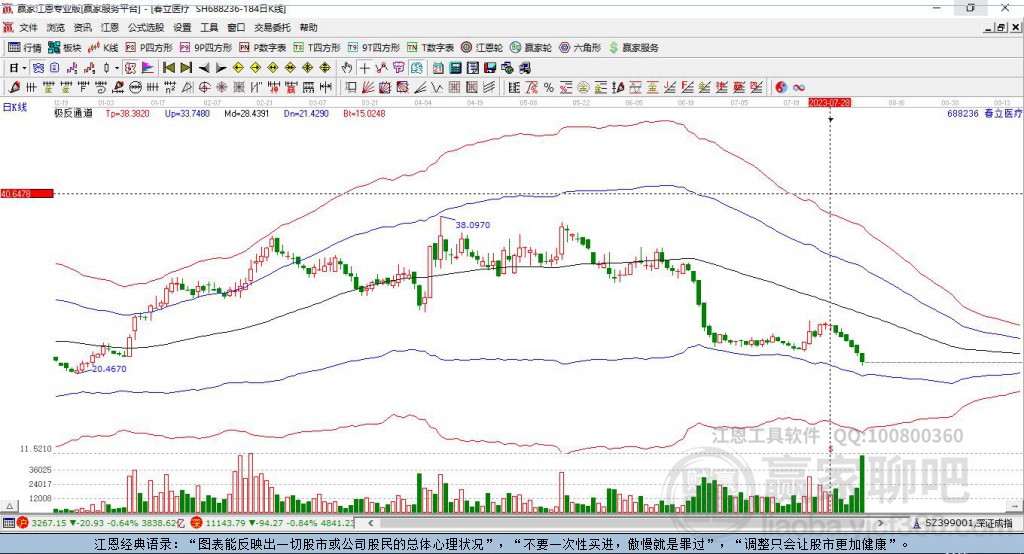Click the colorful gradient triangle icon
The height and width of the screenshot is (554, 1024).
coord(148,68)
